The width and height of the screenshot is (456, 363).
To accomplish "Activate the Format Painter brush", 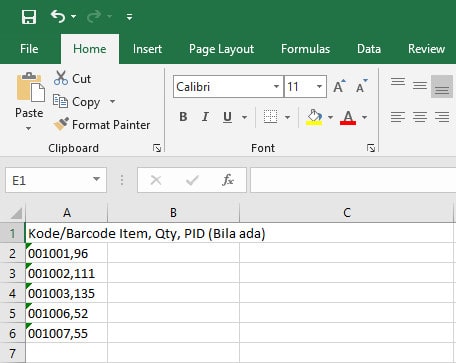I will (102, 125).
